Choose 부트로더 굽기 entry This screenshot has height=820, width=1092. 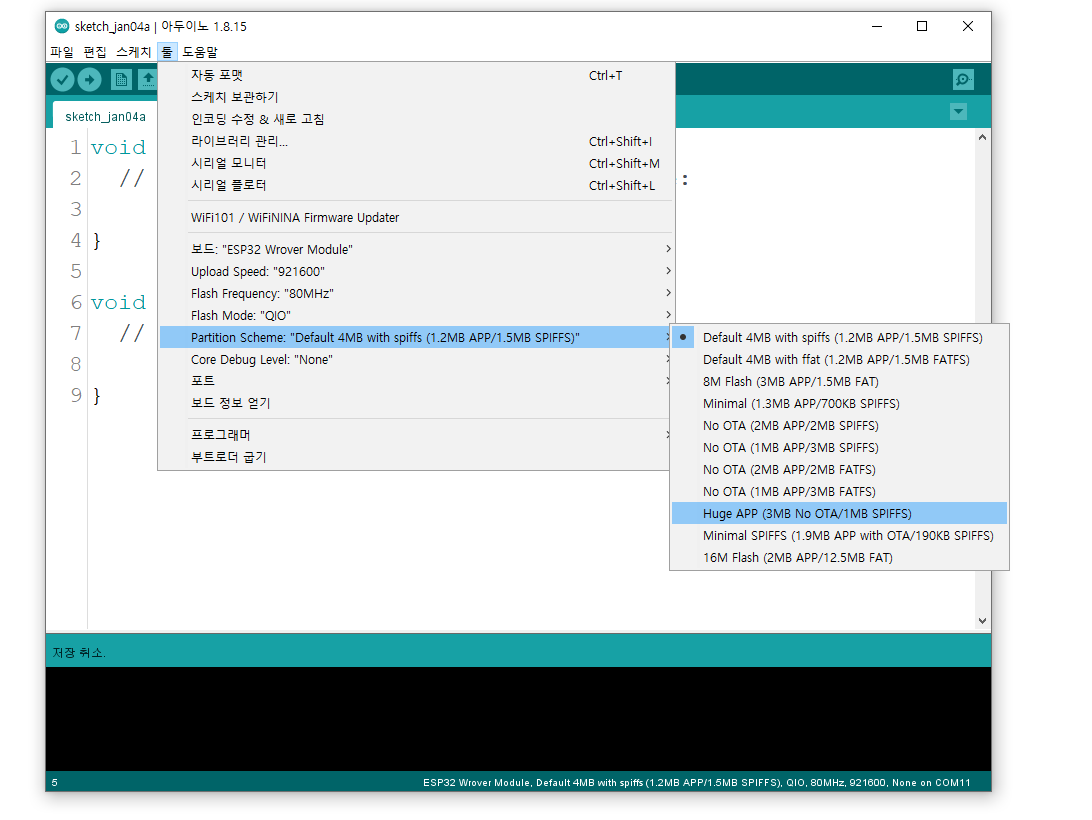(x=416, y=457)
